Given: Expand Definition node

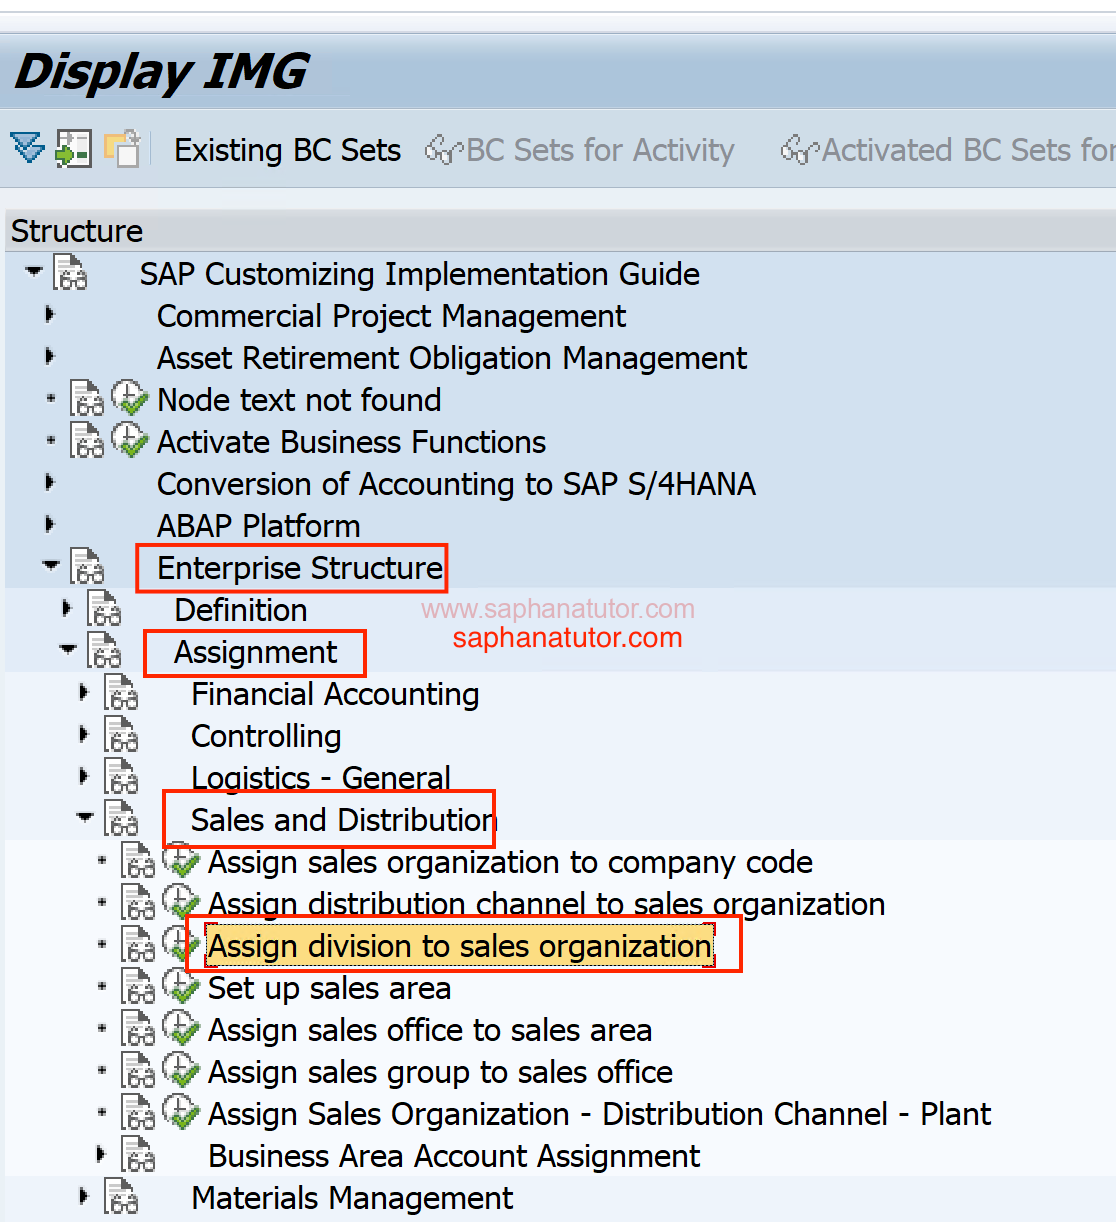Looking at the screenshot, I should [67, 608].
